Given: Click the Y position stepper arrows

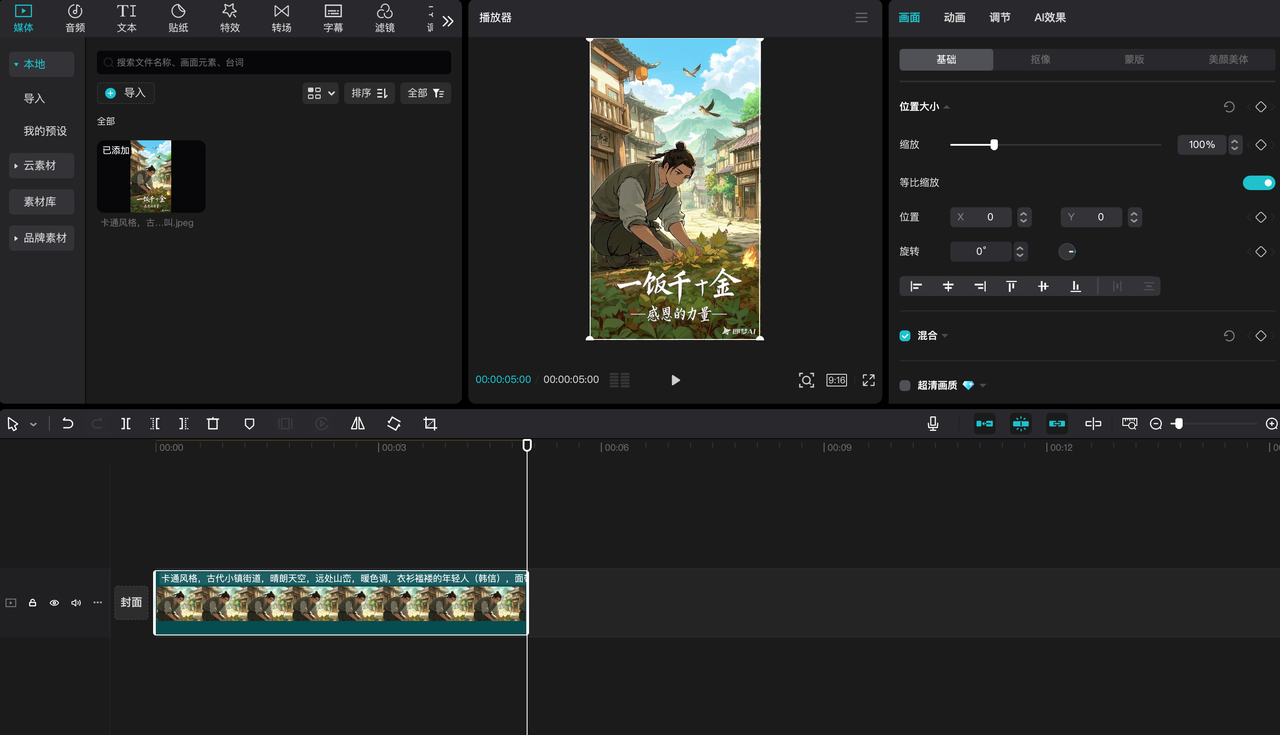Looking at the screenshot, I should click(1134, 217).
